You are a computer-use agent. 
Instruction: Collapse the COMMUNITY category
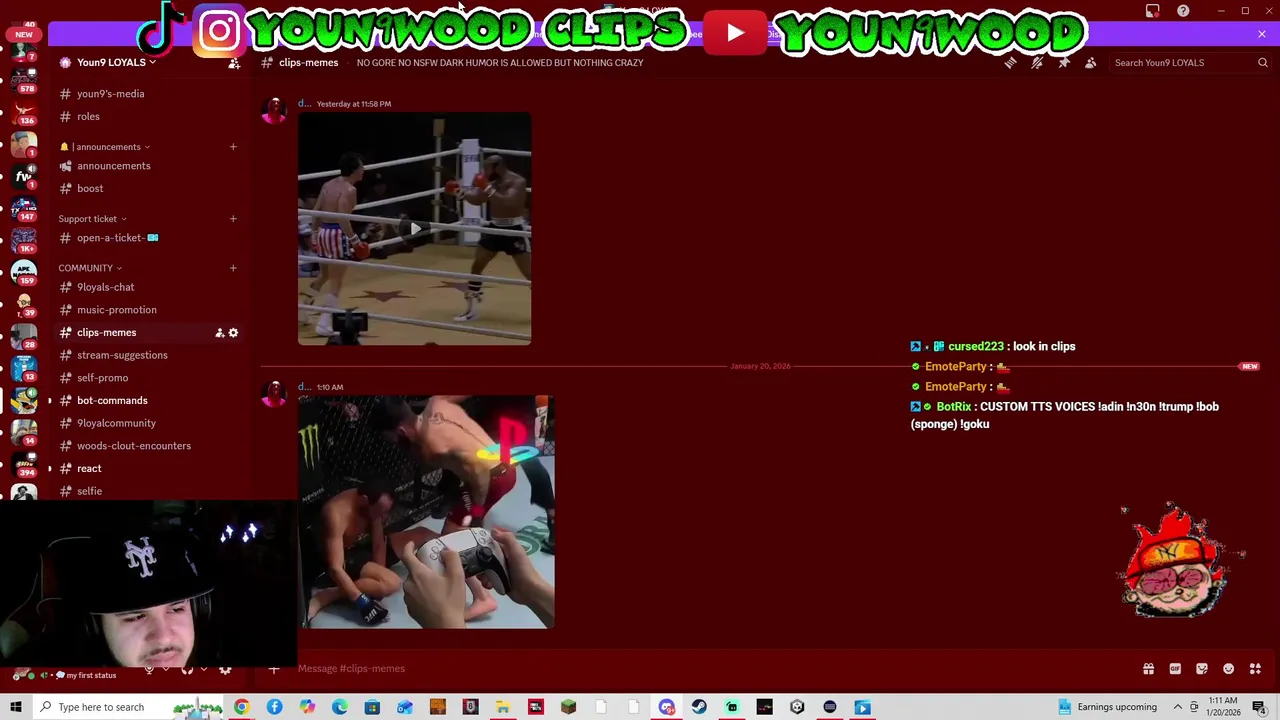[x=90, y=268]
